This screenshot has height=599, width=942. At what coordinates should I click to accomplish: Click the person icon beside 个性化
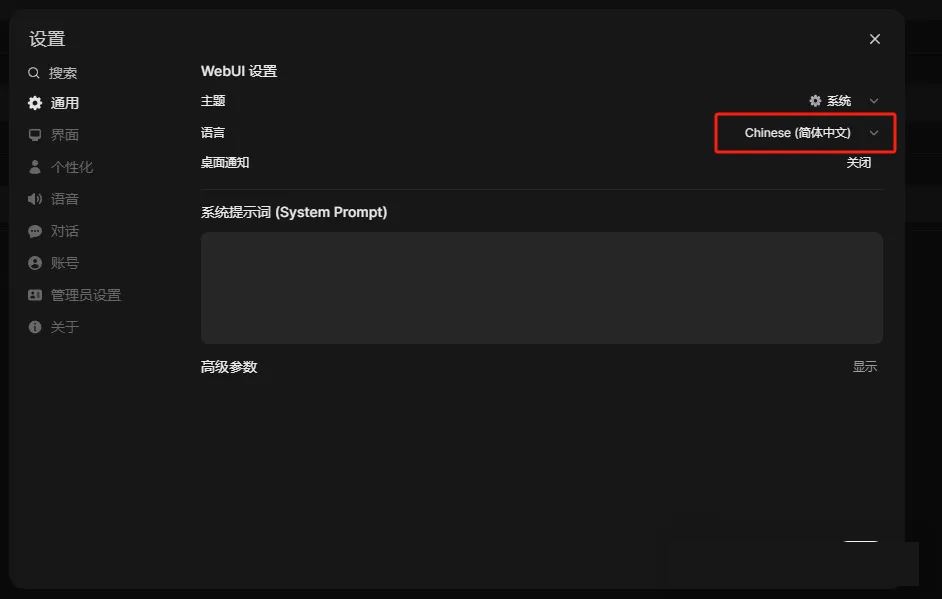click(35, 166)
